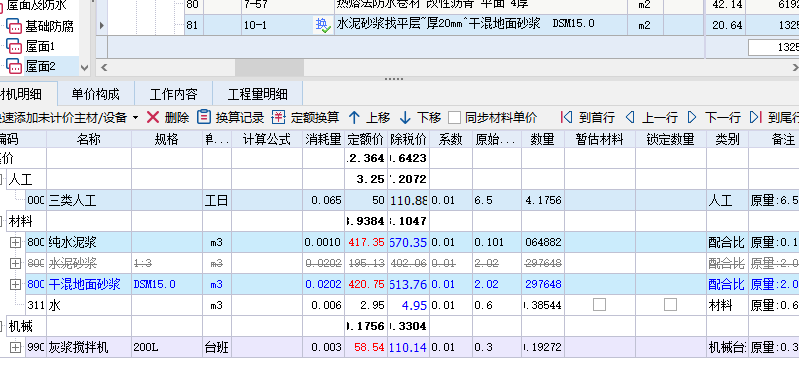The width and height of the screenshot is (799, 378).
Task: Click the 数量 column header
Action: (543, 139)
